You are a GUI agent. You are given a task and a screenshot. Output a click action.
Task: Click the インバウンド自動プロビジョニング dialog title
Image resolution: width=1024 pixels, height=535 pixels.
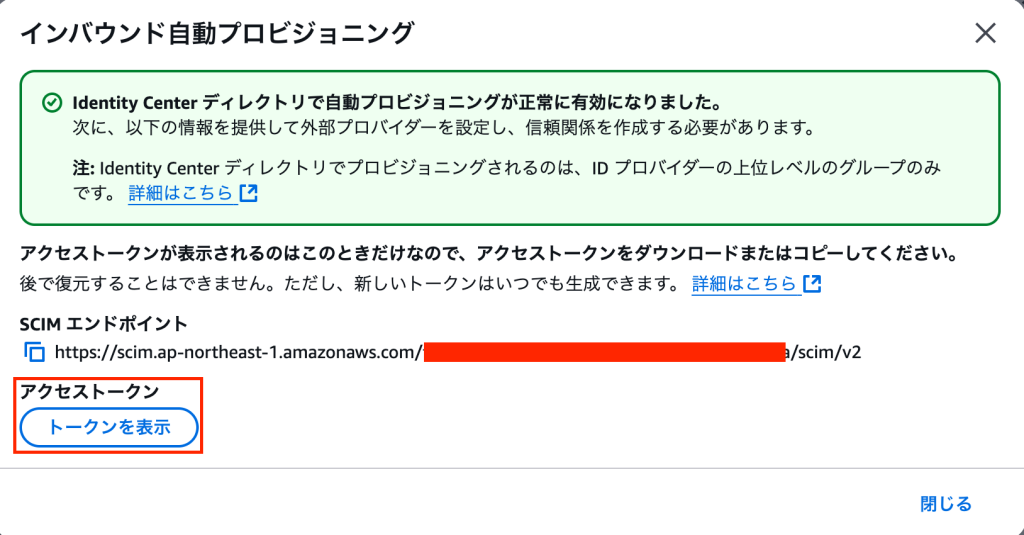tap(216, 33)
